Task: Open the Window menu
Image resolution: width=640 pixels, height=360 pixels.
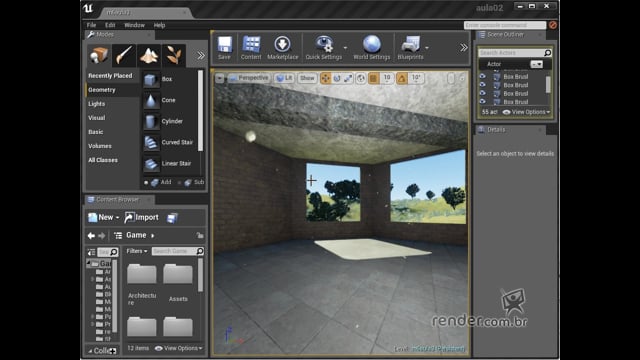Action: coord(134,25)
